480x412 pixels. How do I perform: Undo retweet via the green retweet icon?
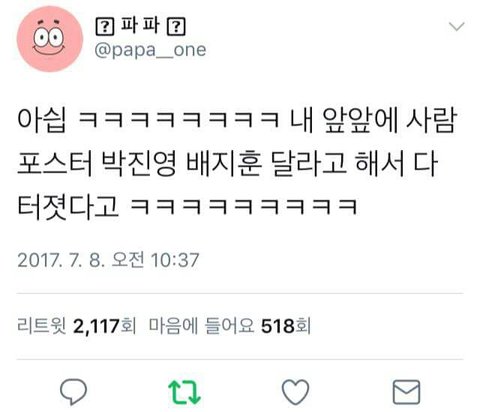point(184,392)
